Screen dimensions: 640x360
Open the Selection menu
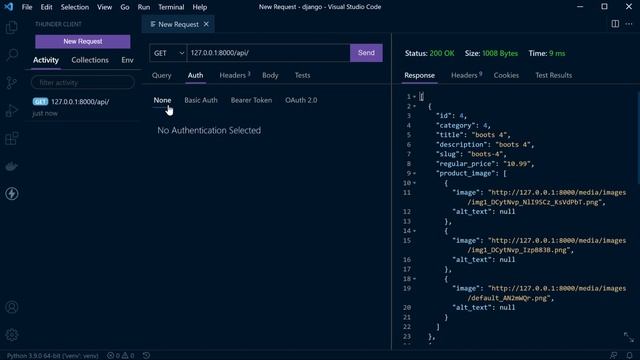(x=75, y=7)
